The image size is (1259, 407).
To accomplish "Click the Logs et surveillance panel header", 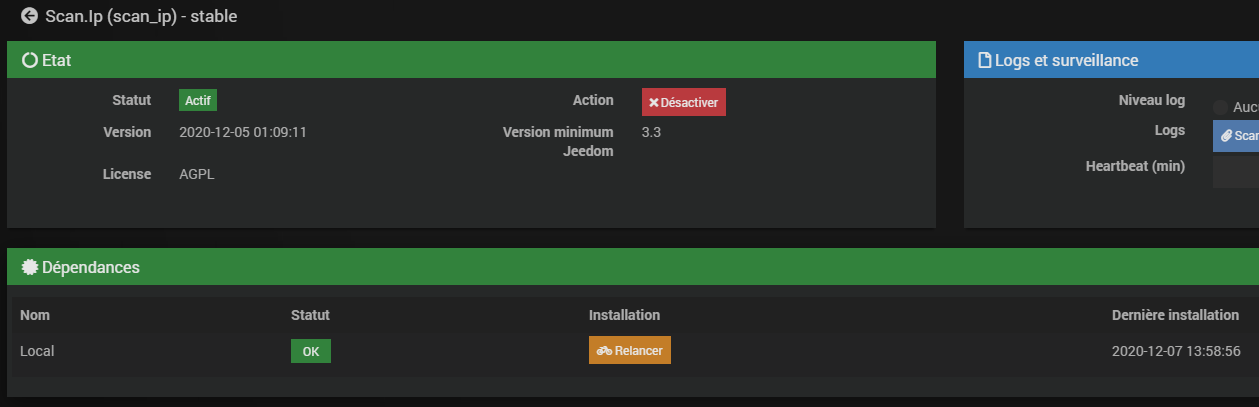I will [x=1111, y=60].
